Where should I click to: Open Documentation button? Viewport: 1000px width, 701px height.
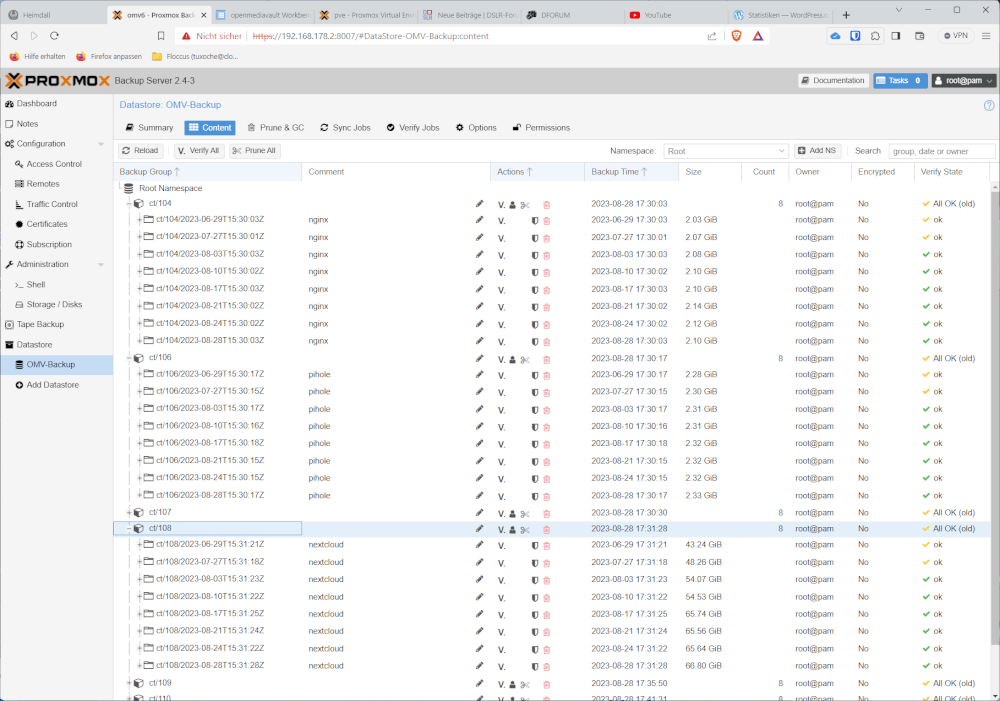click(x=833, y=80)
